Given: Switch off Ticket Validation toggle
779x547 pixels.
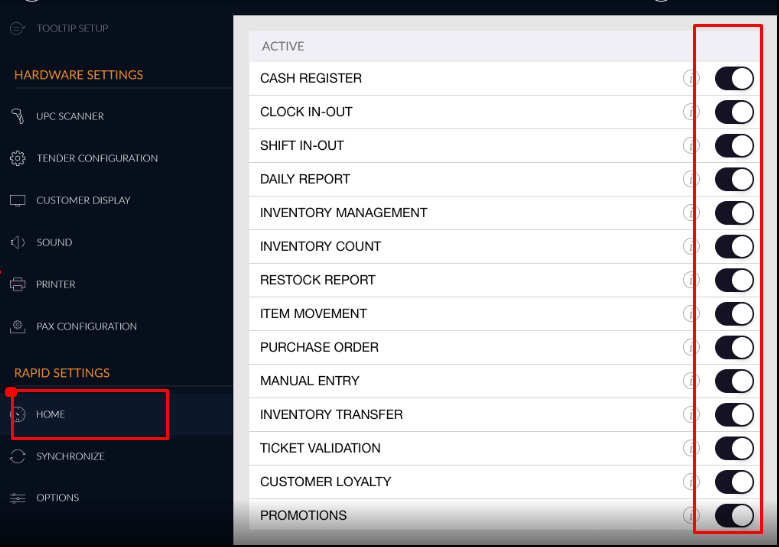Looking at the screenshot, I should (x=734, y=448).
